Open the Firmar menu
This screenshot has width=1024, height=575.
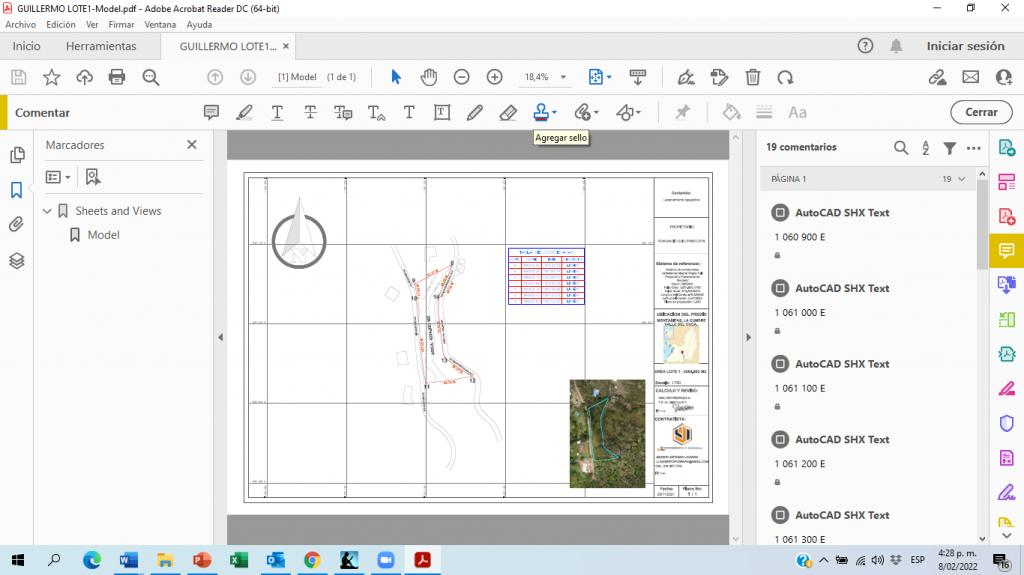click(122, 24)
